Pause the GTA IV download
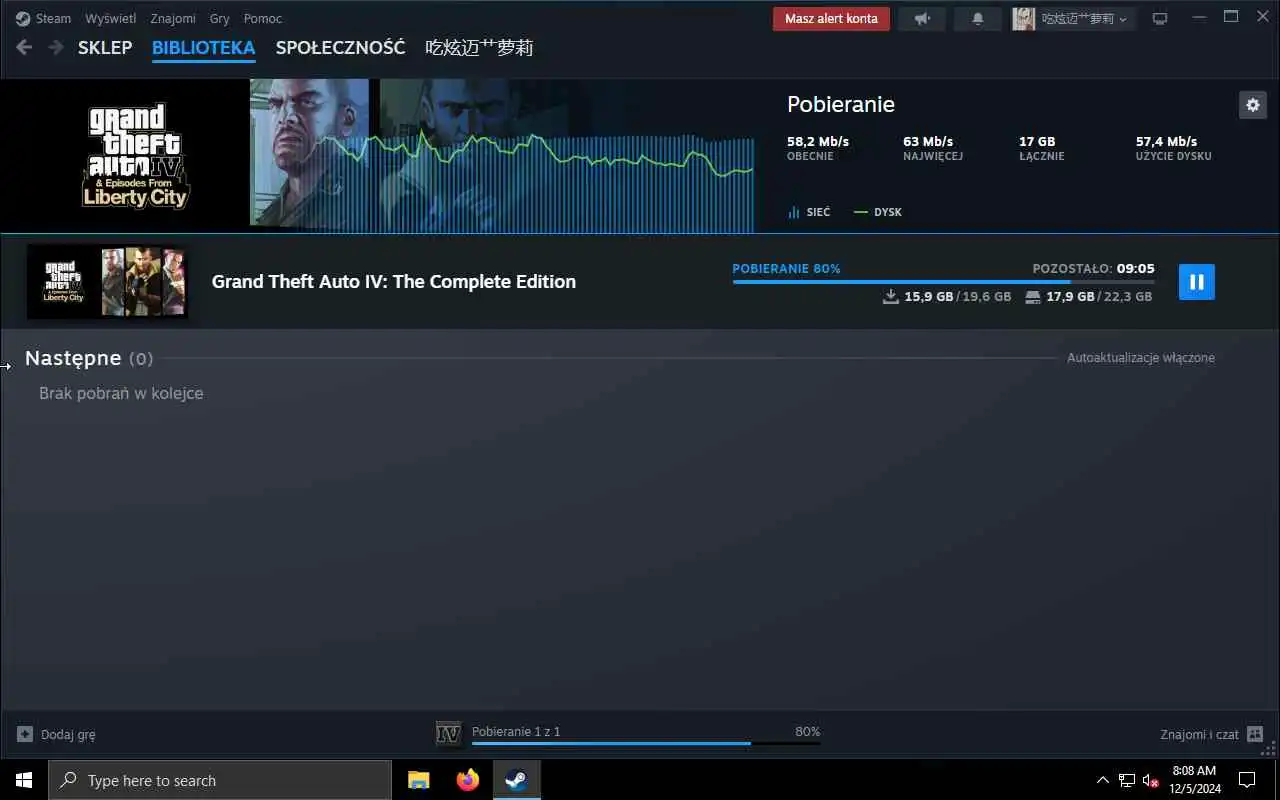This screenshot has width=1280, height=800. 1197,282
